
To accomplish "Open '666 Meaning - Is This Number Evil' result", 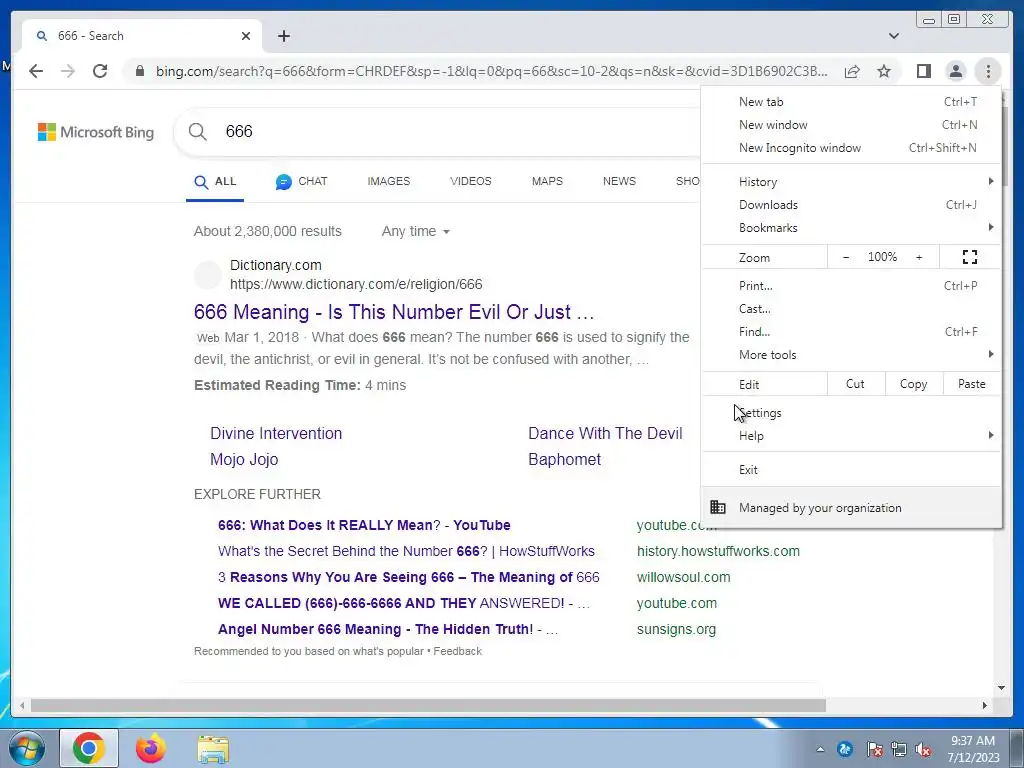I will [x=394, y=312].
